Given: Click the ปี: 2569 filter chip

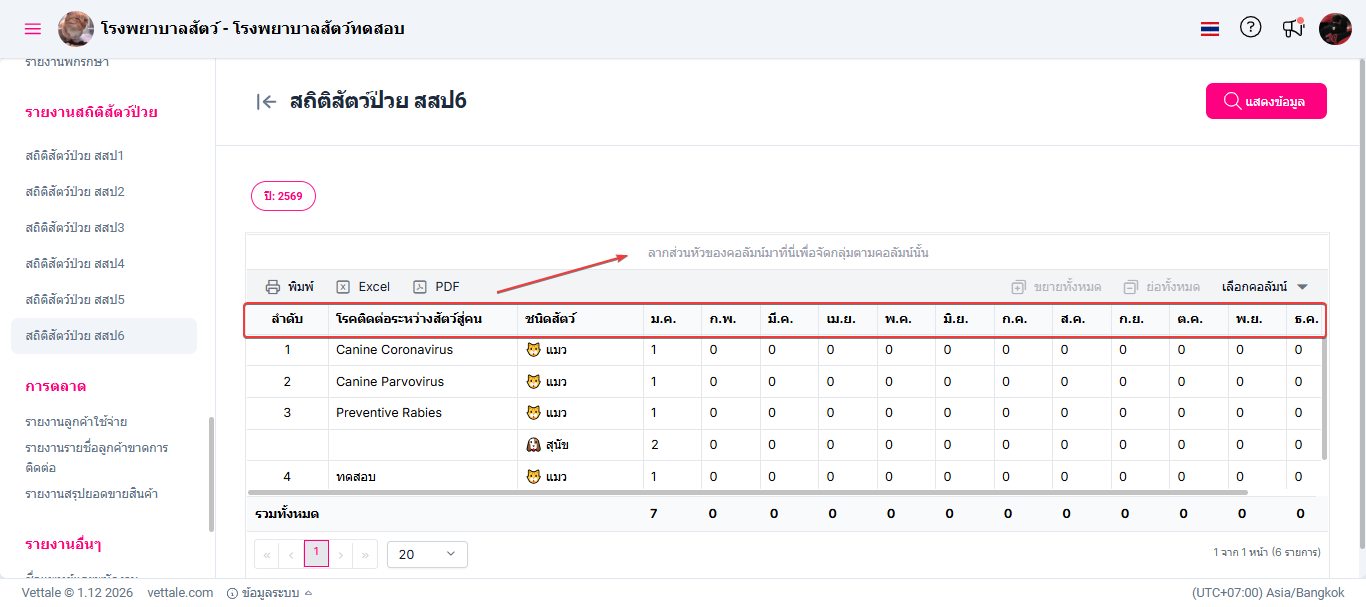Looking at the screenshot, I should (283, 196).
